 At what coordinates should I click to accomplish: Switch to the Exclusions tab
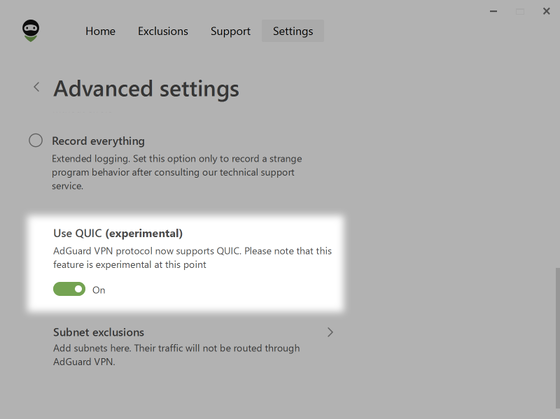[163, 31]
